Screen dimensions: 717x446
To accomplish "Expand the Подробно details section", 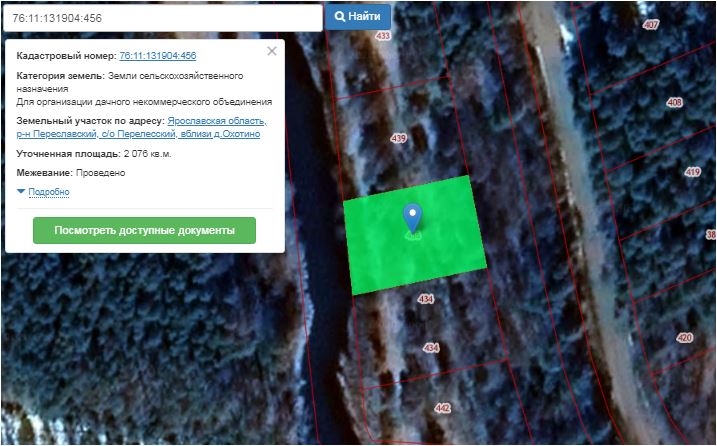I will 49,192.
